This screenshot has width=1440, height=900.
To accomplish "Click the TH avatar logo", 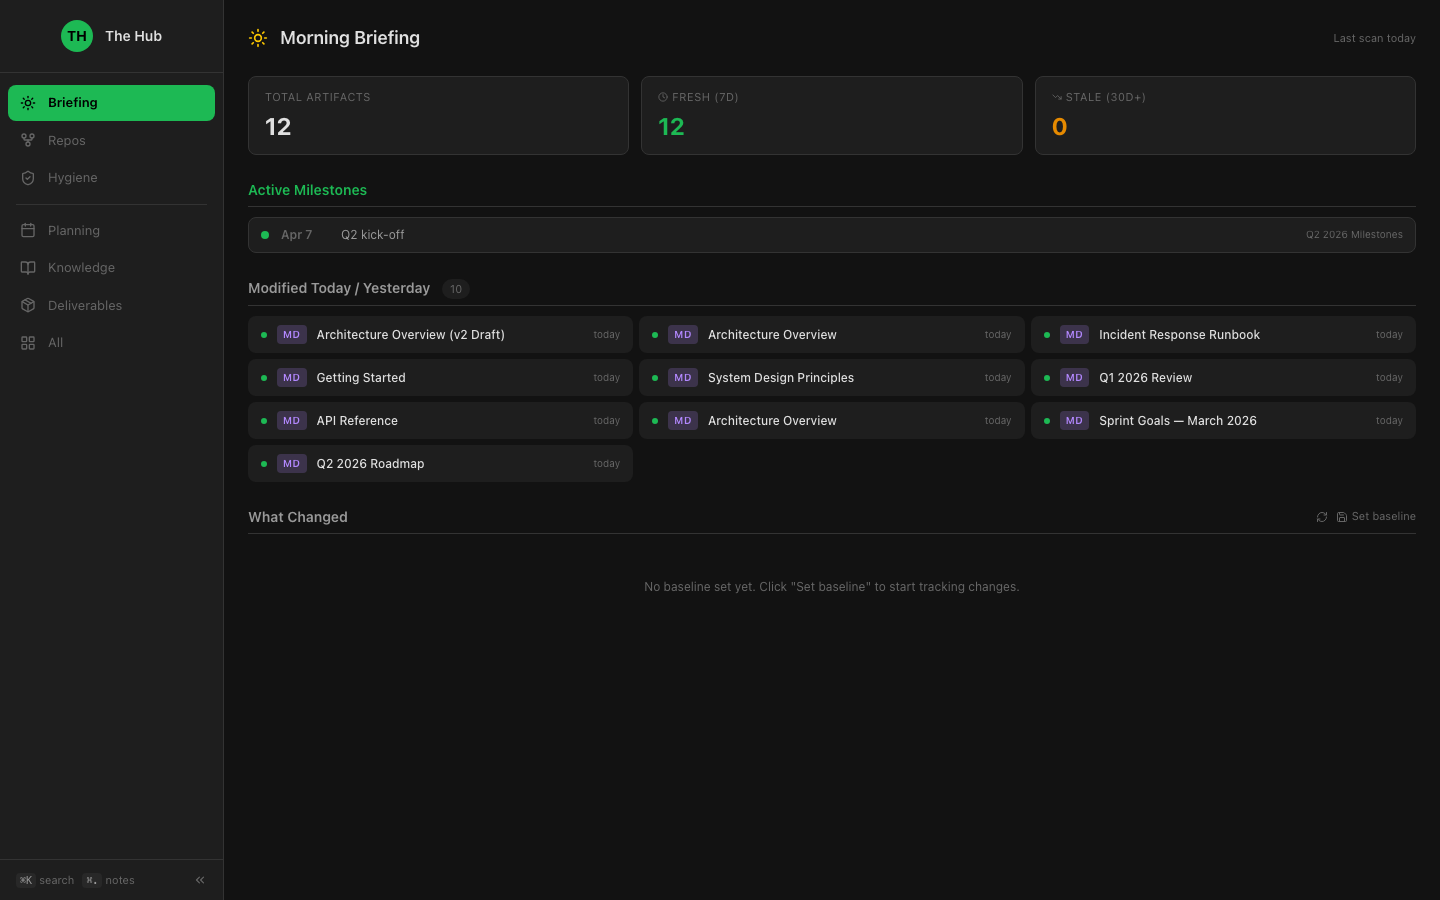I will point(77,36).
